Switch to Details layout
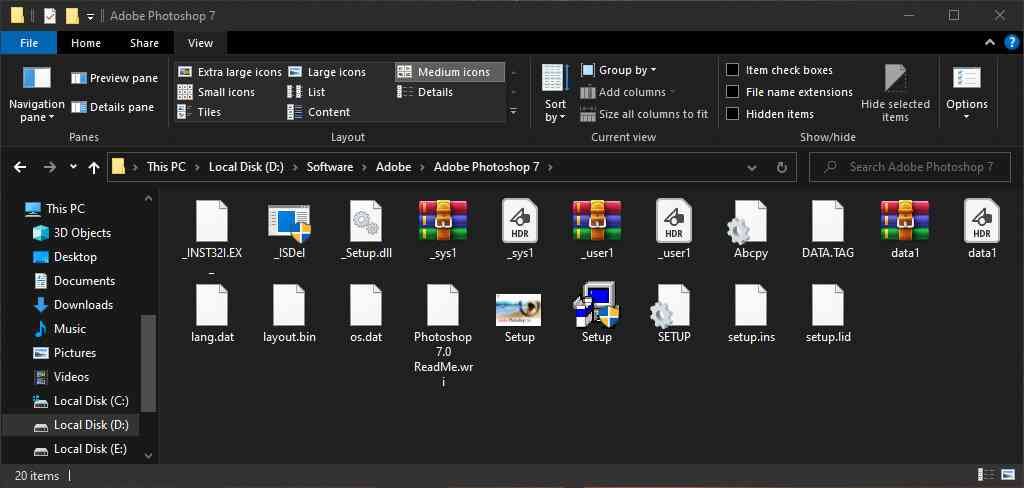This screenshot has height=488, width=1024. point(425,92)
